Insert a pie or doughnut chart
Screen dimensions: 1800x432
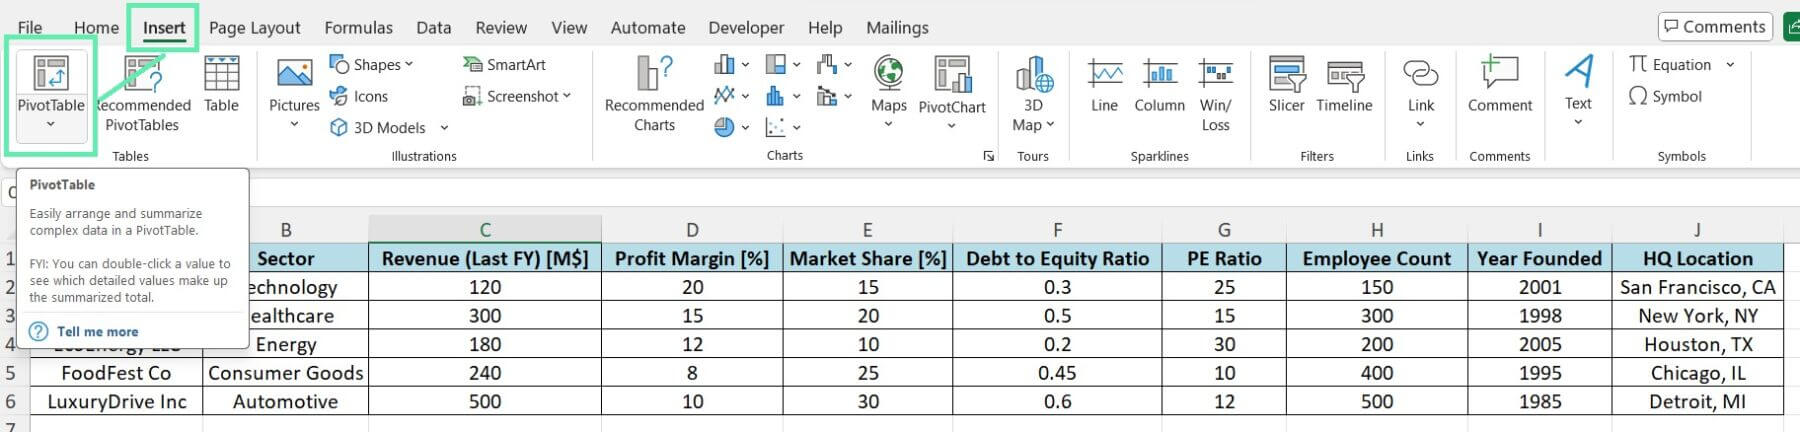[731, 127]
